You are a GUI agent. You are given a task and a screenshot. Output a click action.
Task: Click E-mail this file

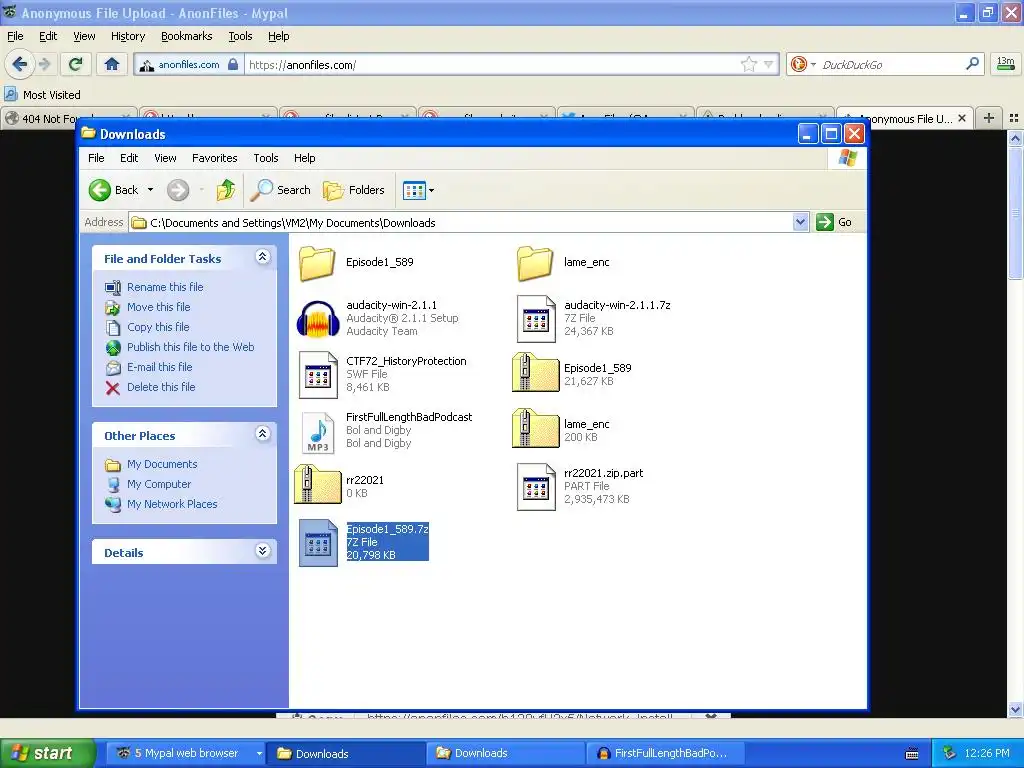pyautogui.click(x=159, y=367)
